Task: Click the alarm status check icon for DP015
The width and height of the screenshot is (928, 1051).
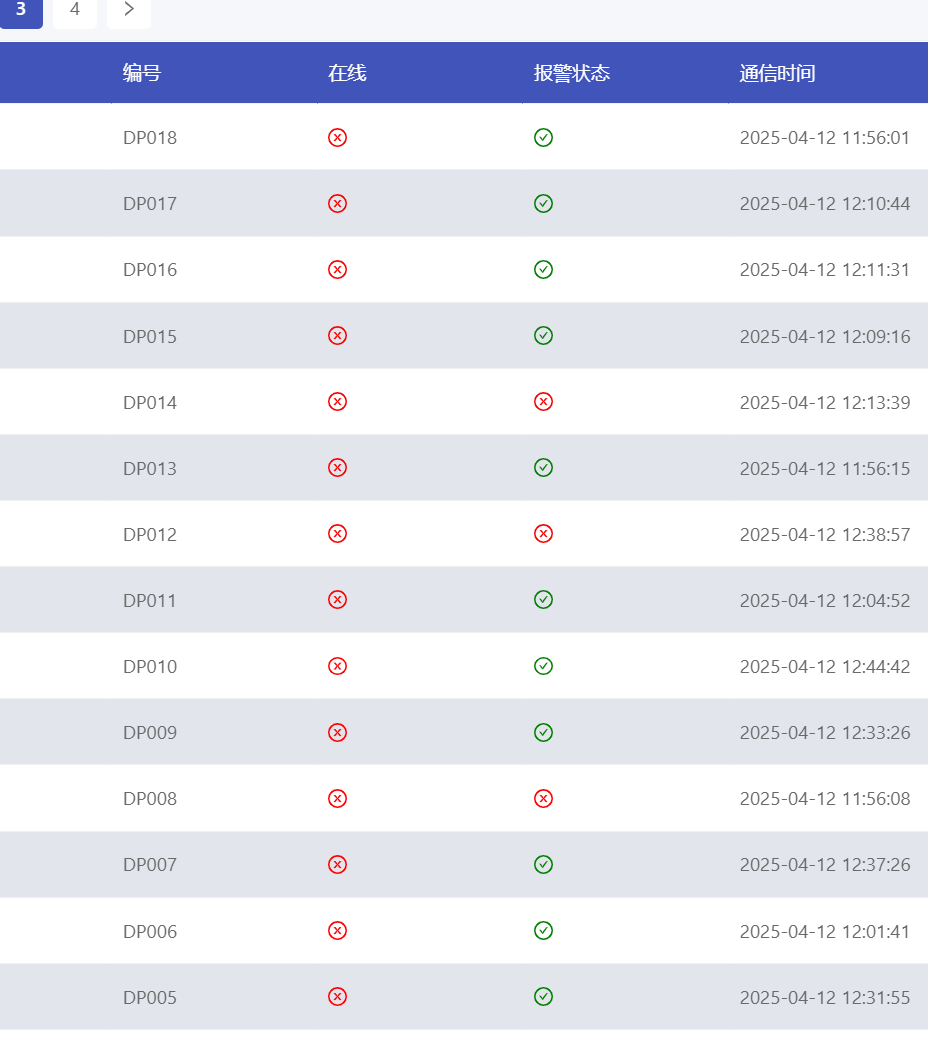Action: (x=543, y=335)
